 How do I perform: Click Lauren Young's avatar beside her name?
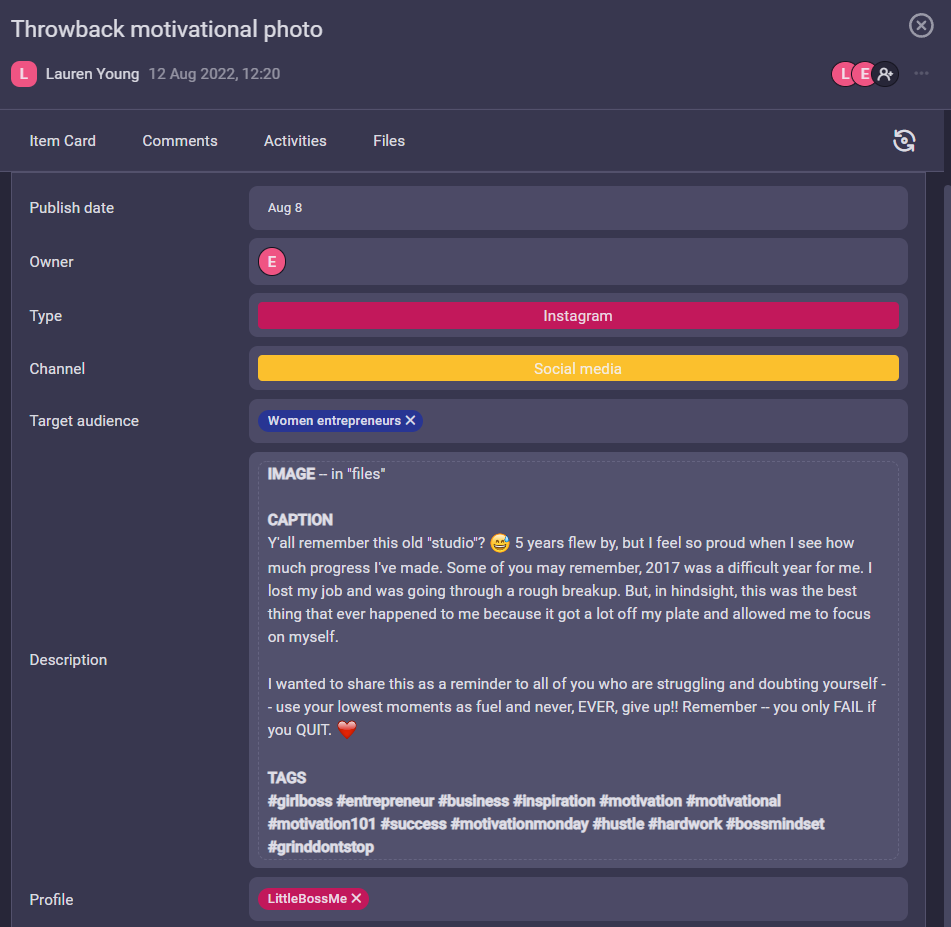pos(24,74)
